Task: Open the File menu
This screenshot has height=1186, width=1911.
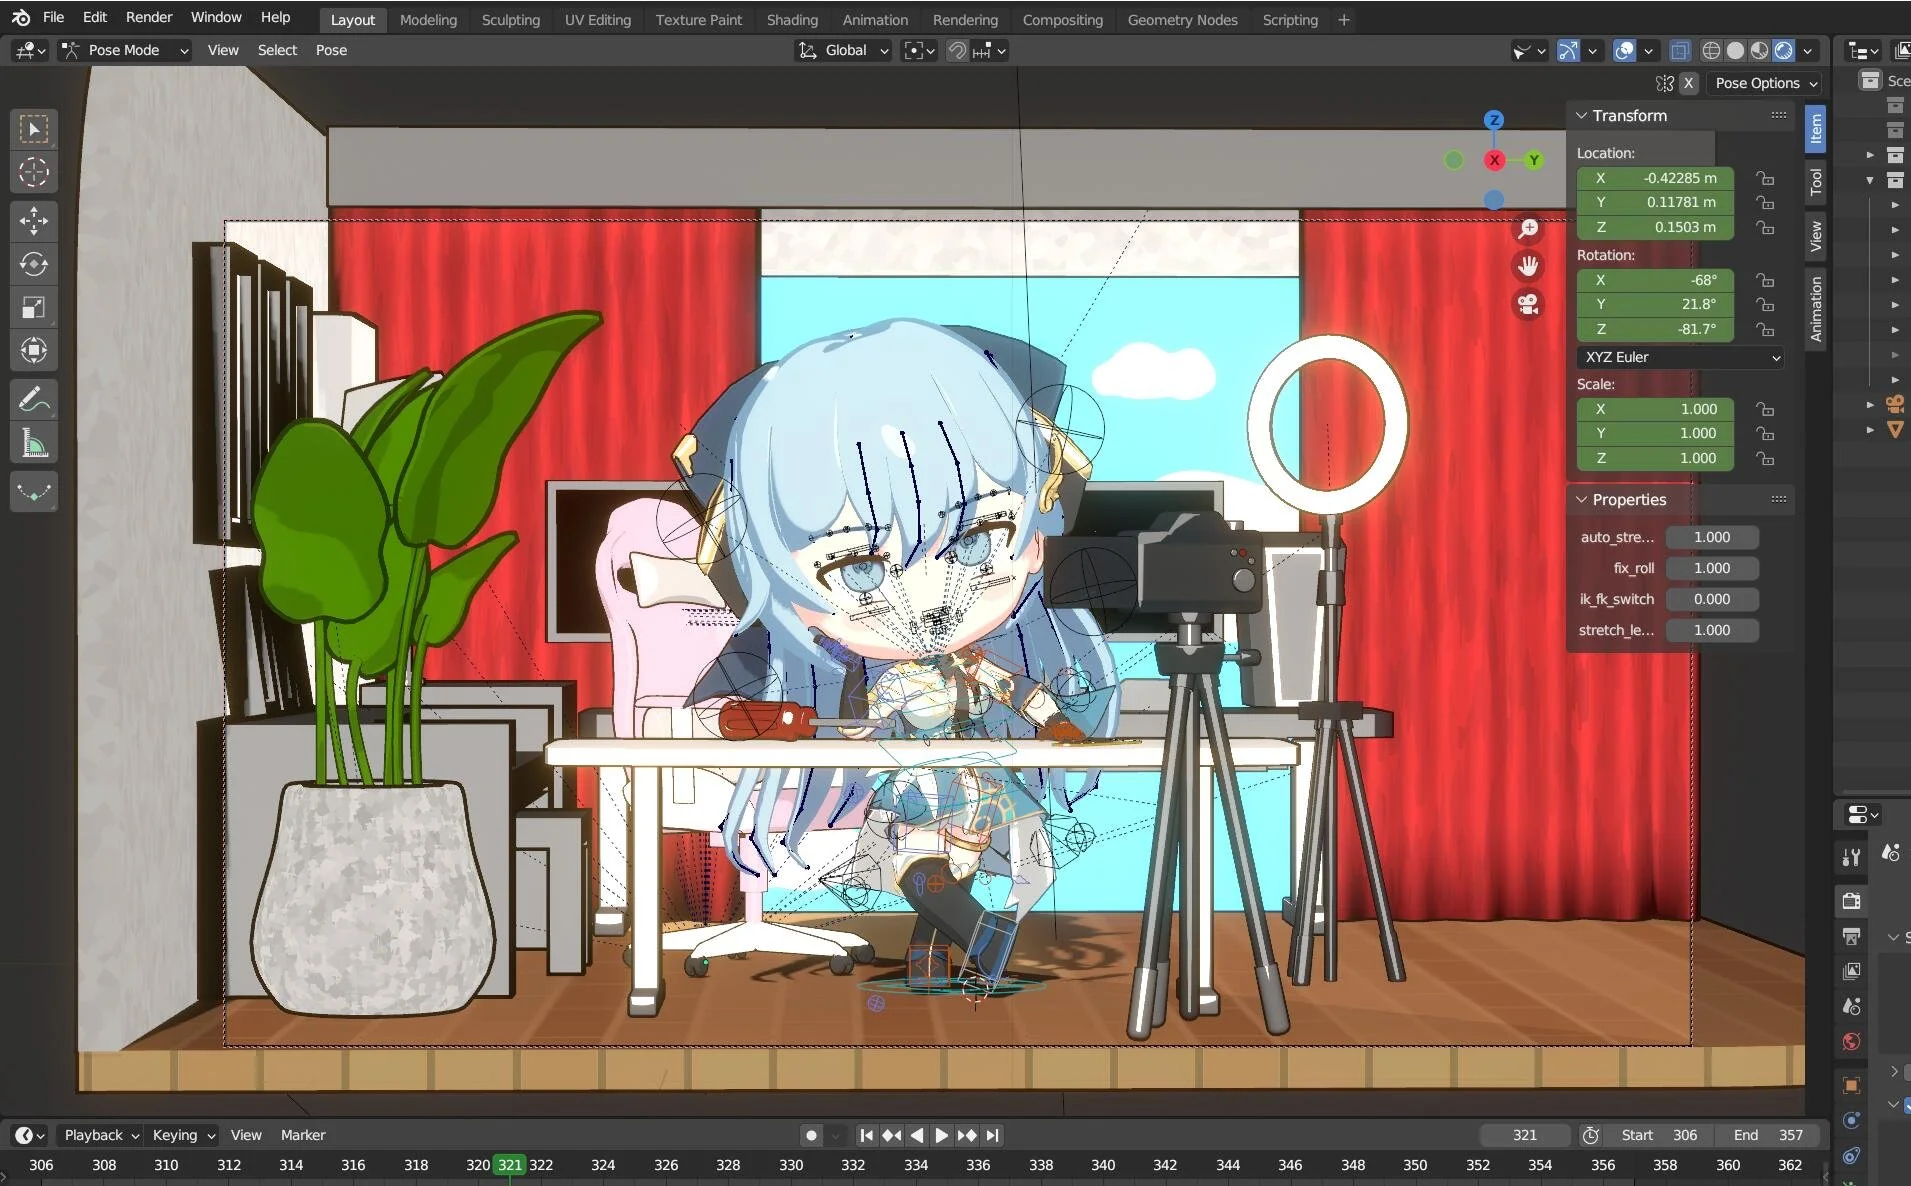Action: (x=54, y=17)
